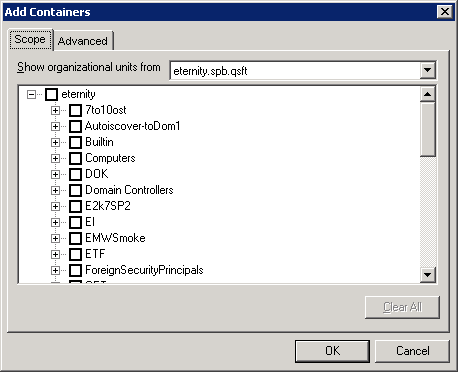Select the EI label

[90, 222]
